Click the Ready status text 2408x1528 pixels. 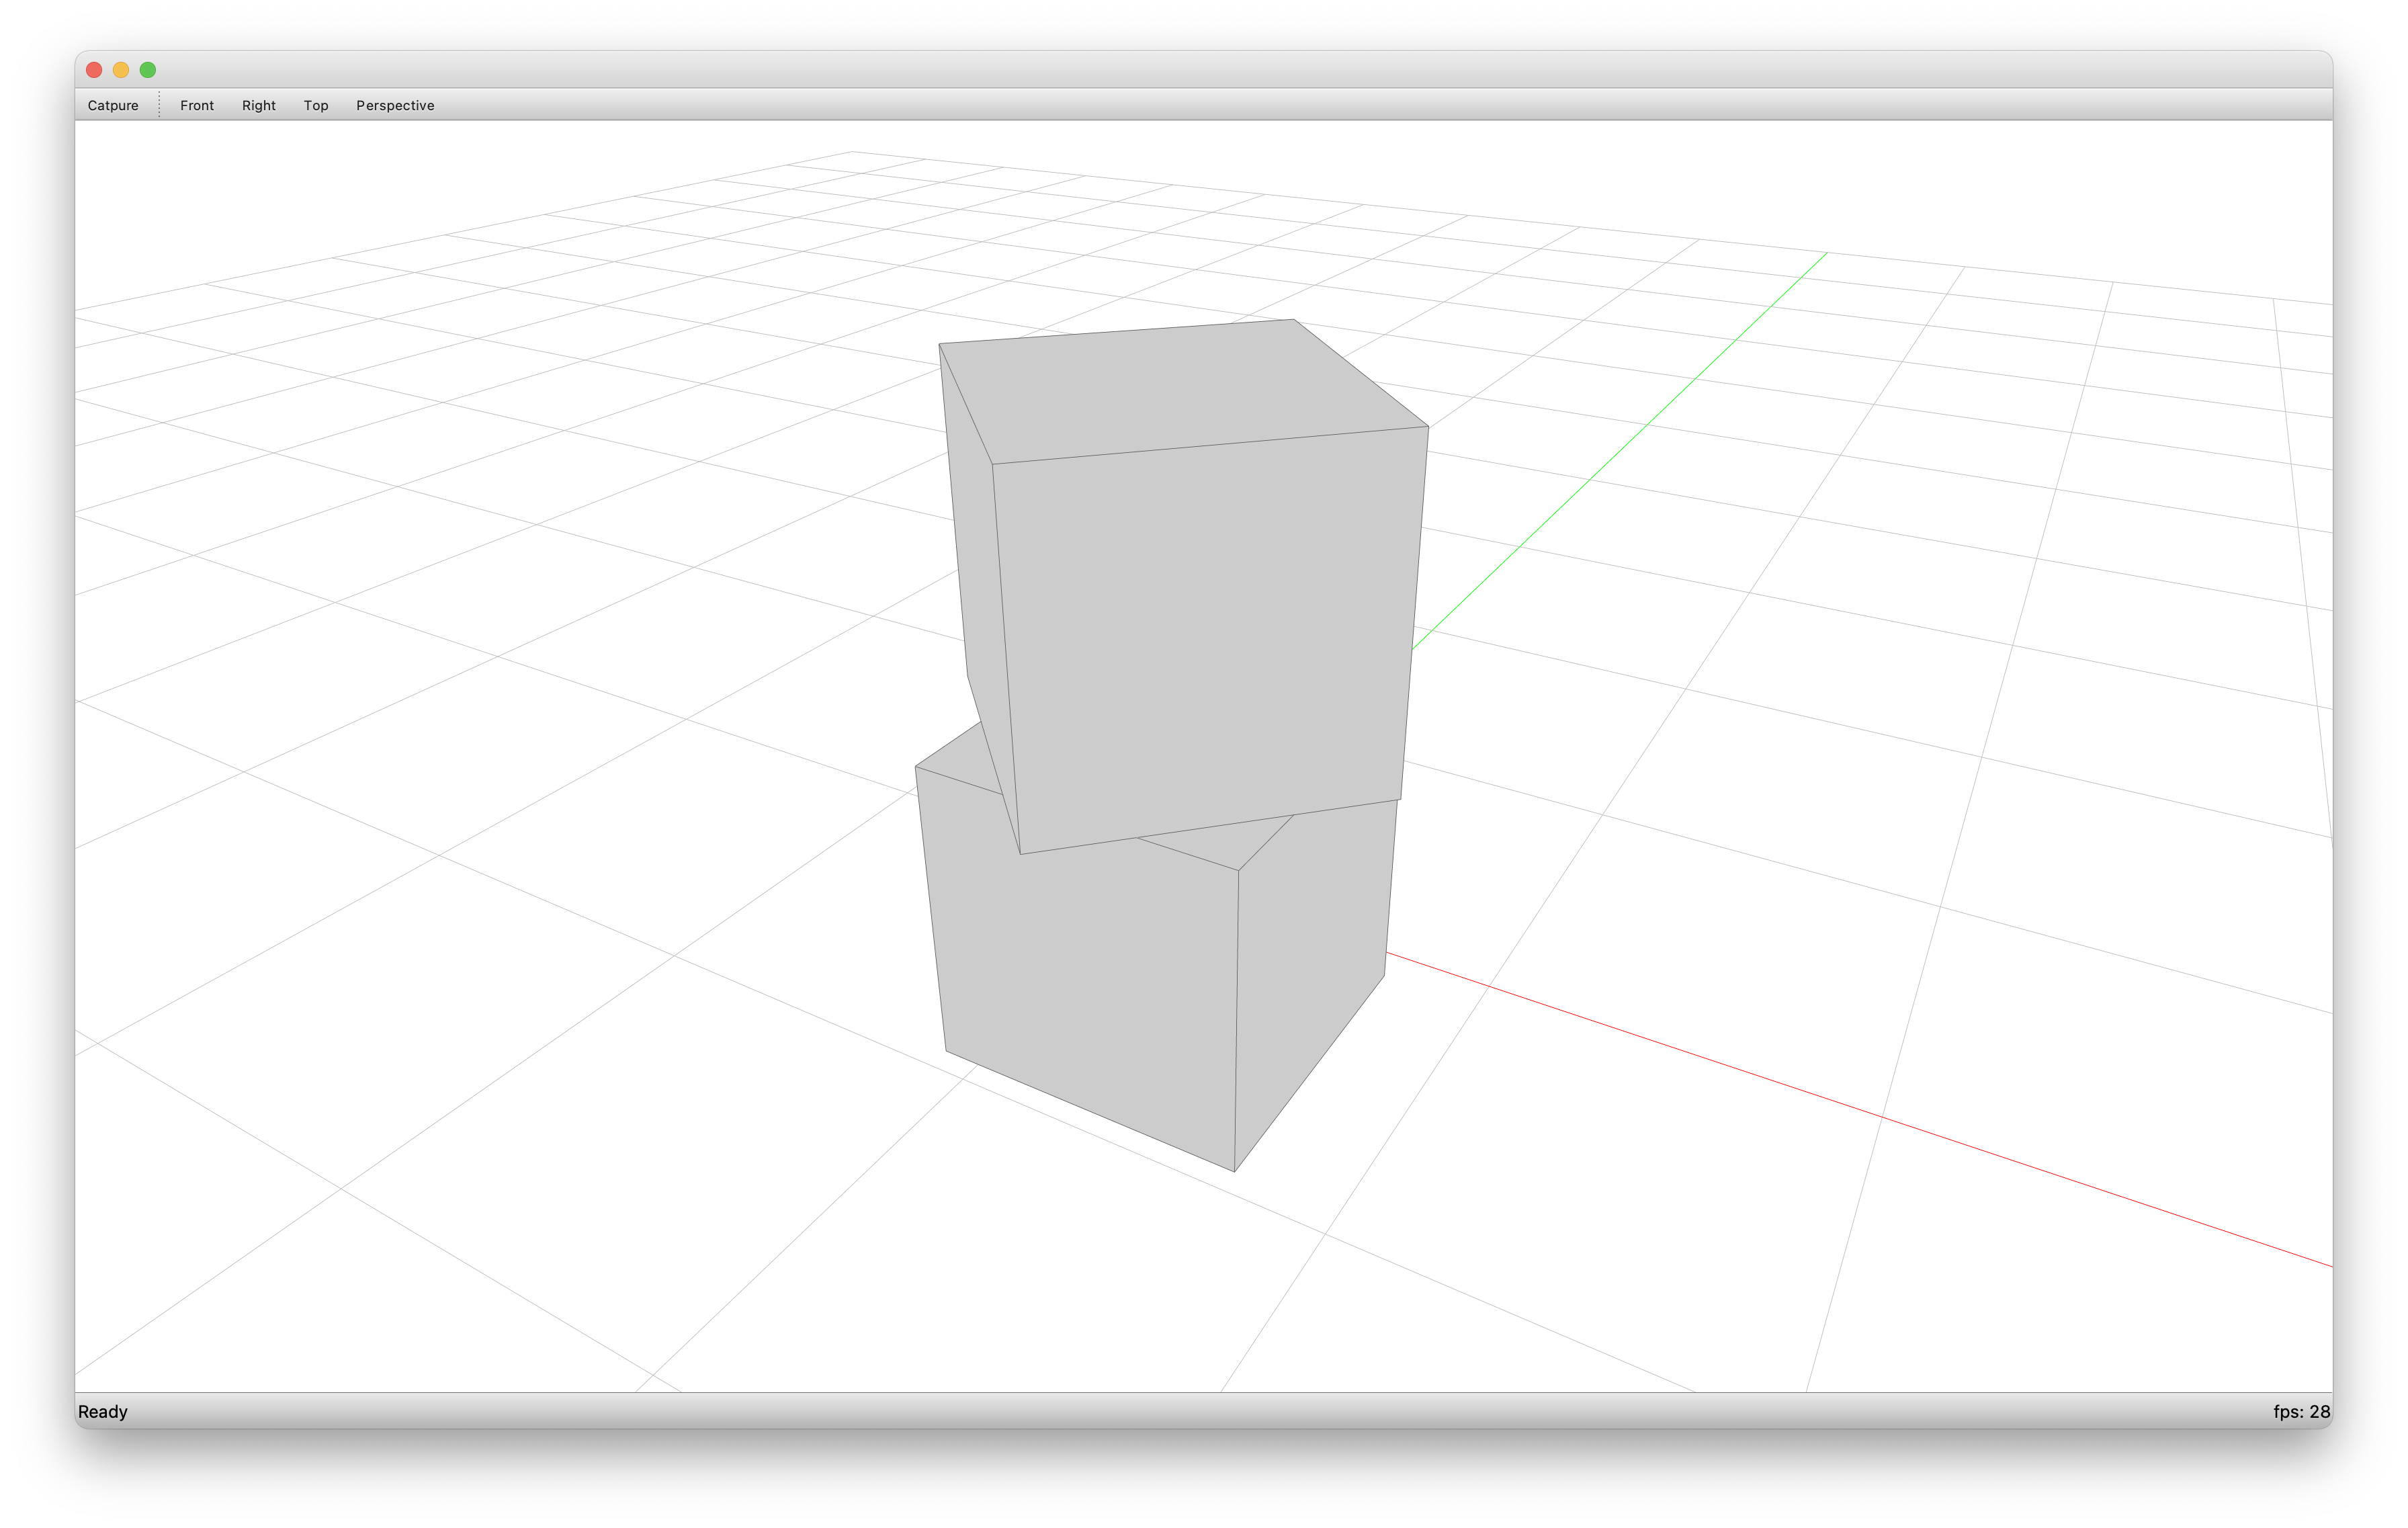pos(103,1411)
